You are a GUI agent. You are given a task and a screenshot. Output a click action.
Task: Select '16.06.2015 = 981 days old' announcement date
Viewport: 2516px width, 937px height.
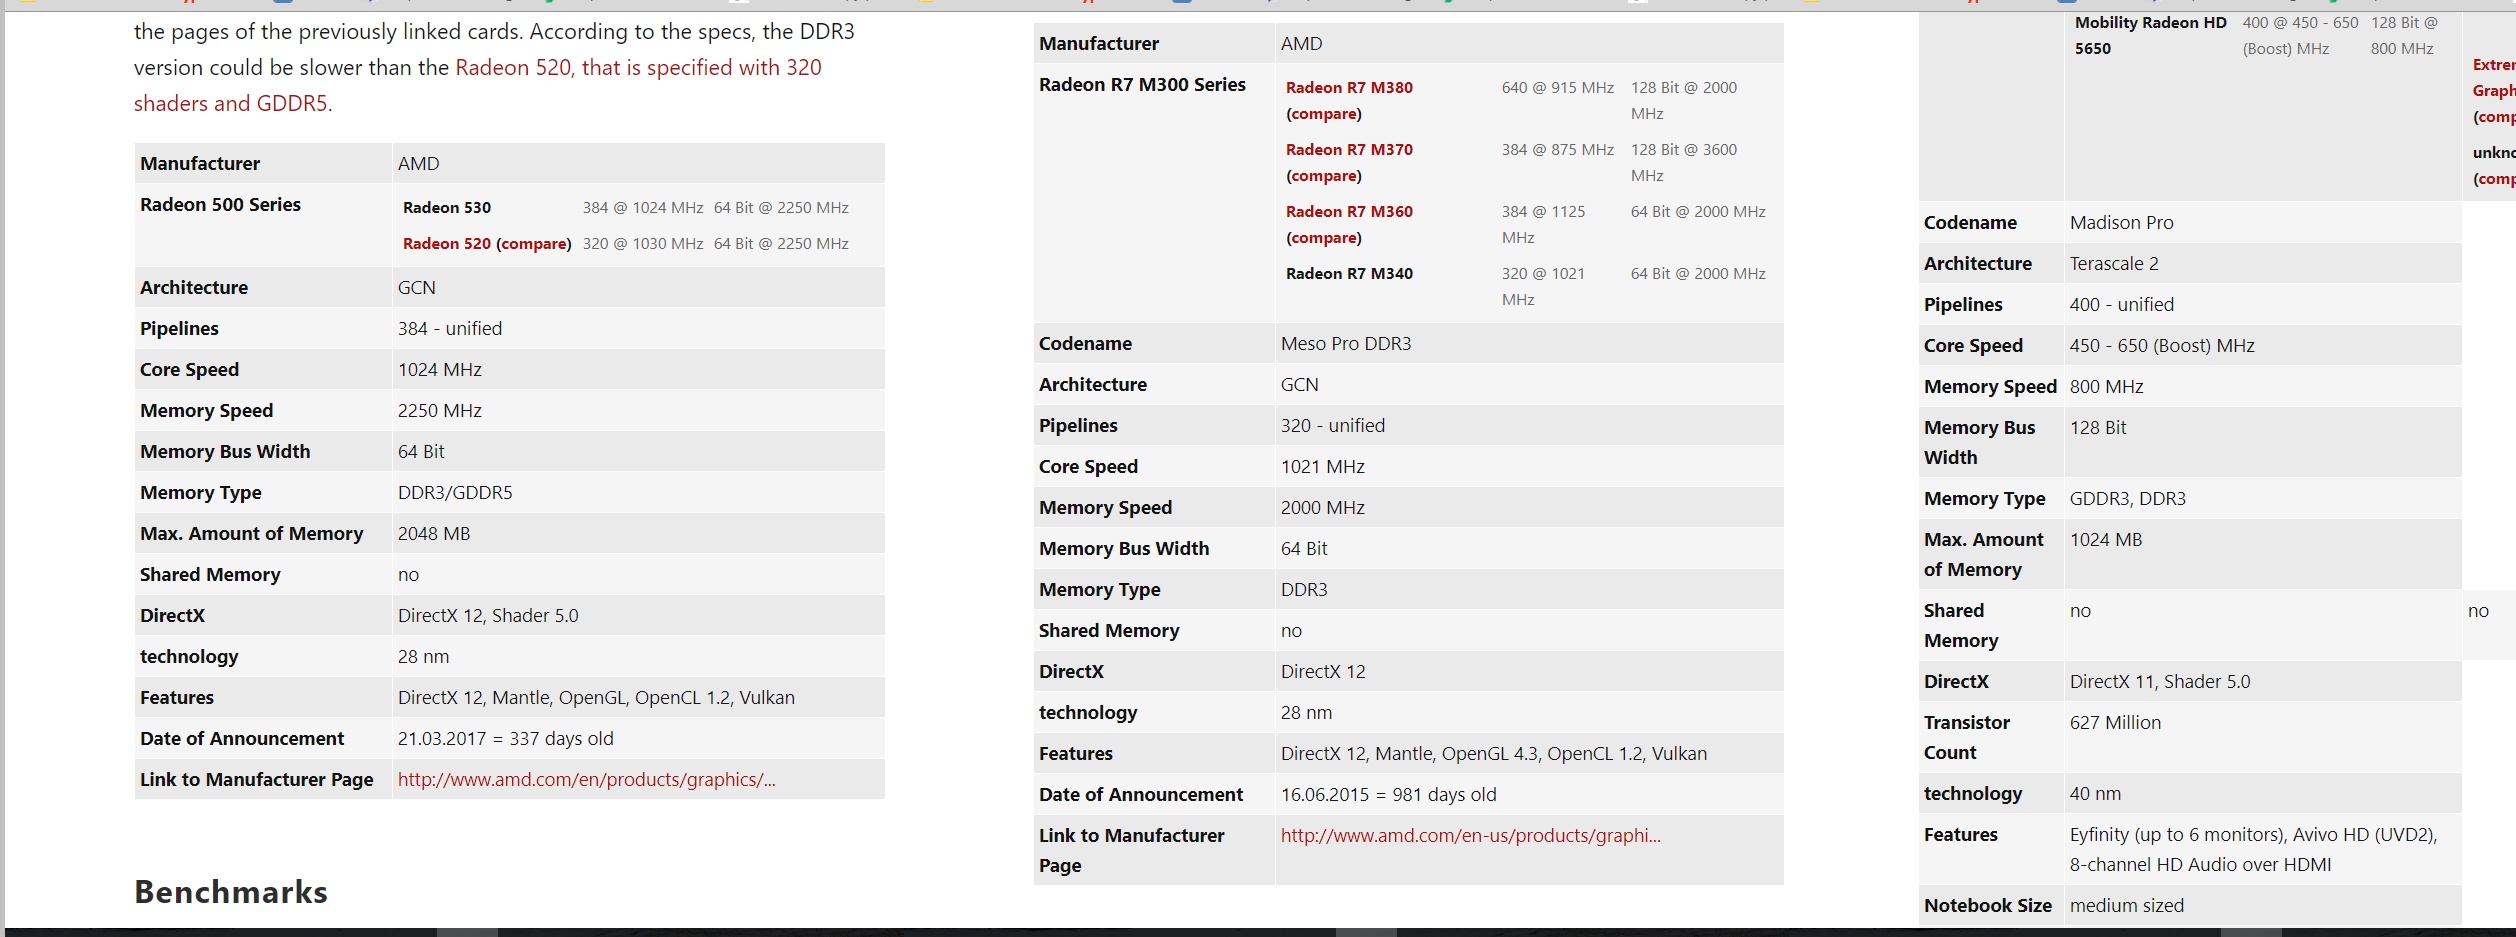tap(1389, 795)
